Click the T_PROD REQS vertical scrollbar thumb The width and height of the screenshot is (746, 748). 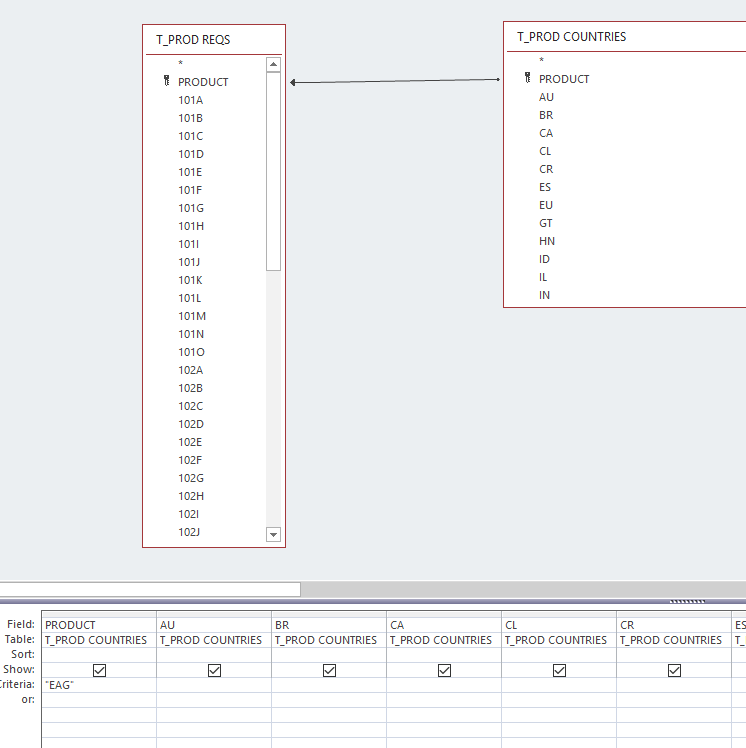click(x=273, y=172)
